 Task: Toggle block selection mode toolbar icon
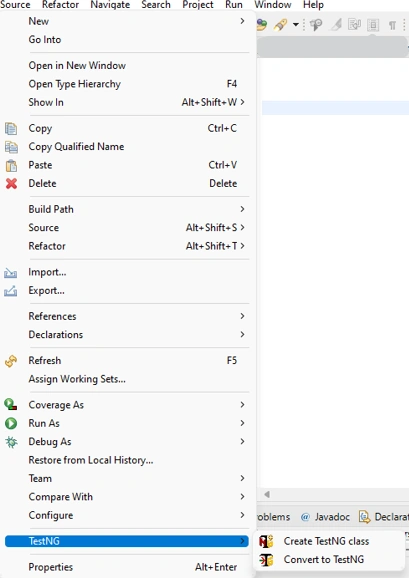coord(373,25)
